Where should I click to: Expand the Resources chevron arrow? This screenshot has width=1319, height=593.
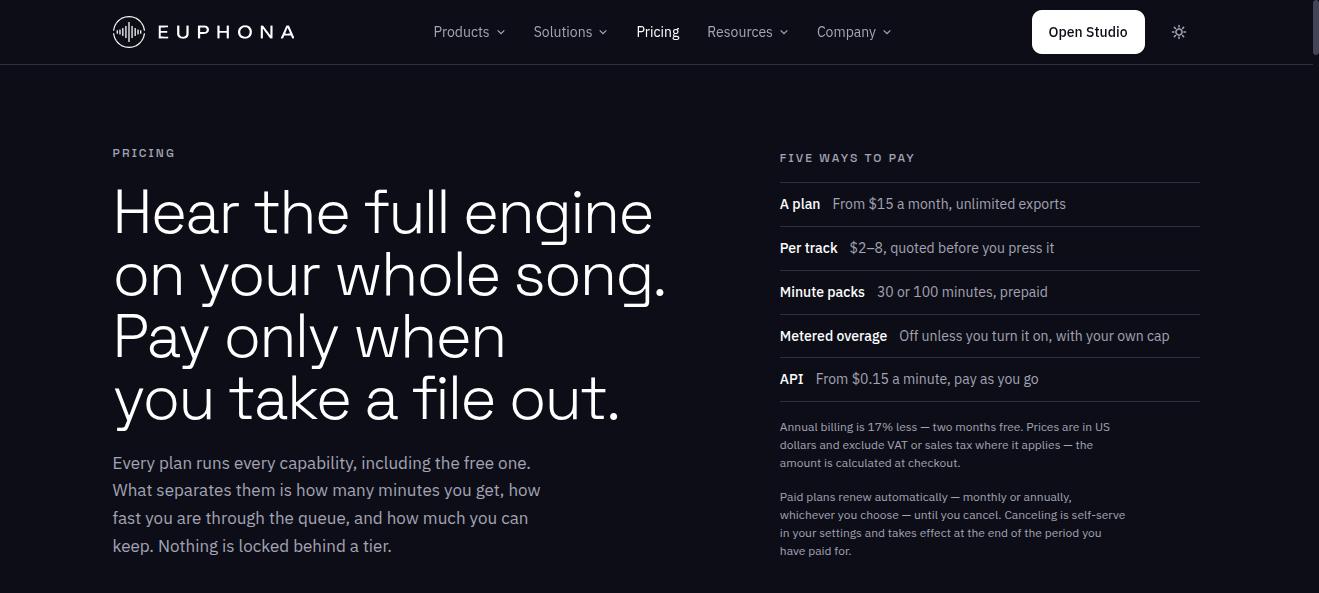(x=784, y=32)
